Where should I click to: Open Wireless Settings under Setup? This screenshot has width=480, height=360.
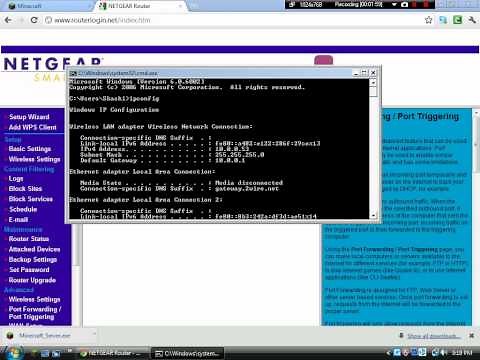[x=35, y=159]
